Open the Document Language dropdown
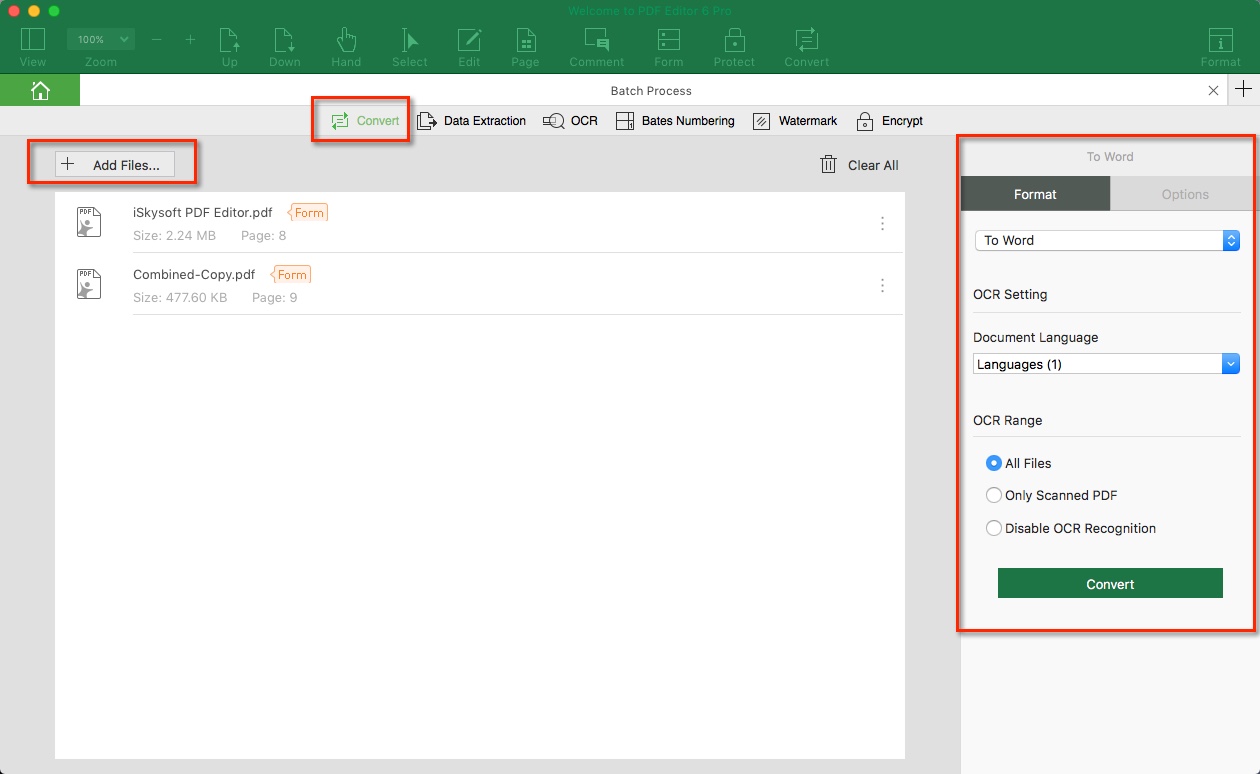Screen dimensions: 1260x774 tap(1106, 364)
